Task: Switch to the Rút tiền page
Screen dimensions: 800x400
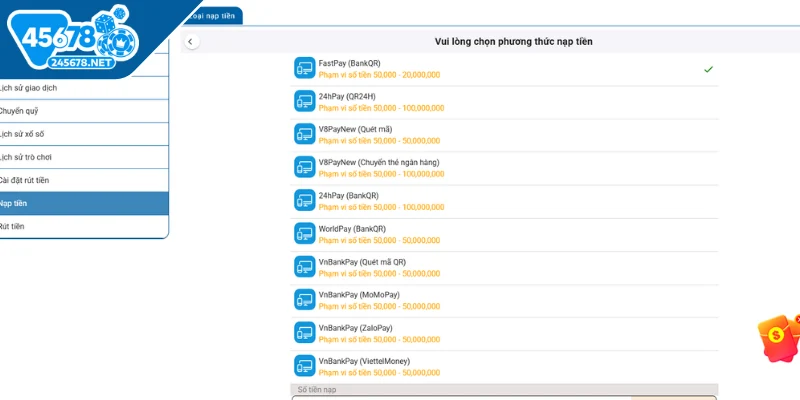Action: 84,227
